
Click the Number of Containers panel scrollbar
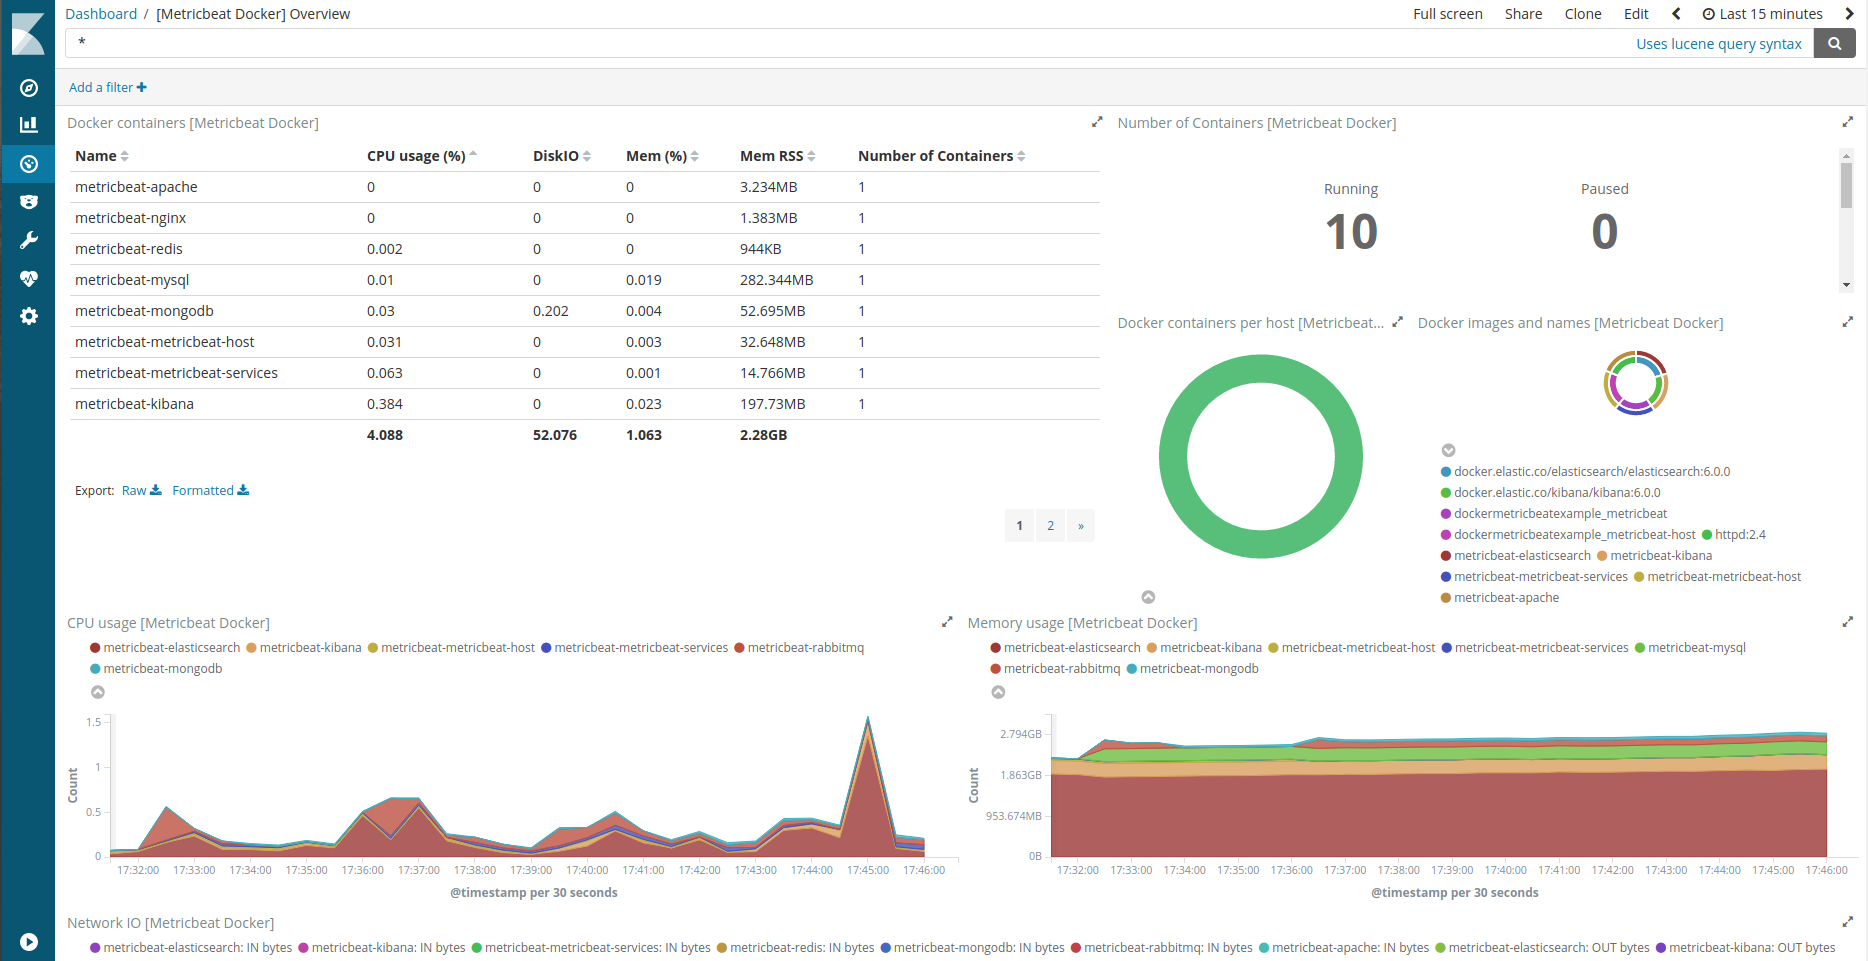[x=1847, y=185]
